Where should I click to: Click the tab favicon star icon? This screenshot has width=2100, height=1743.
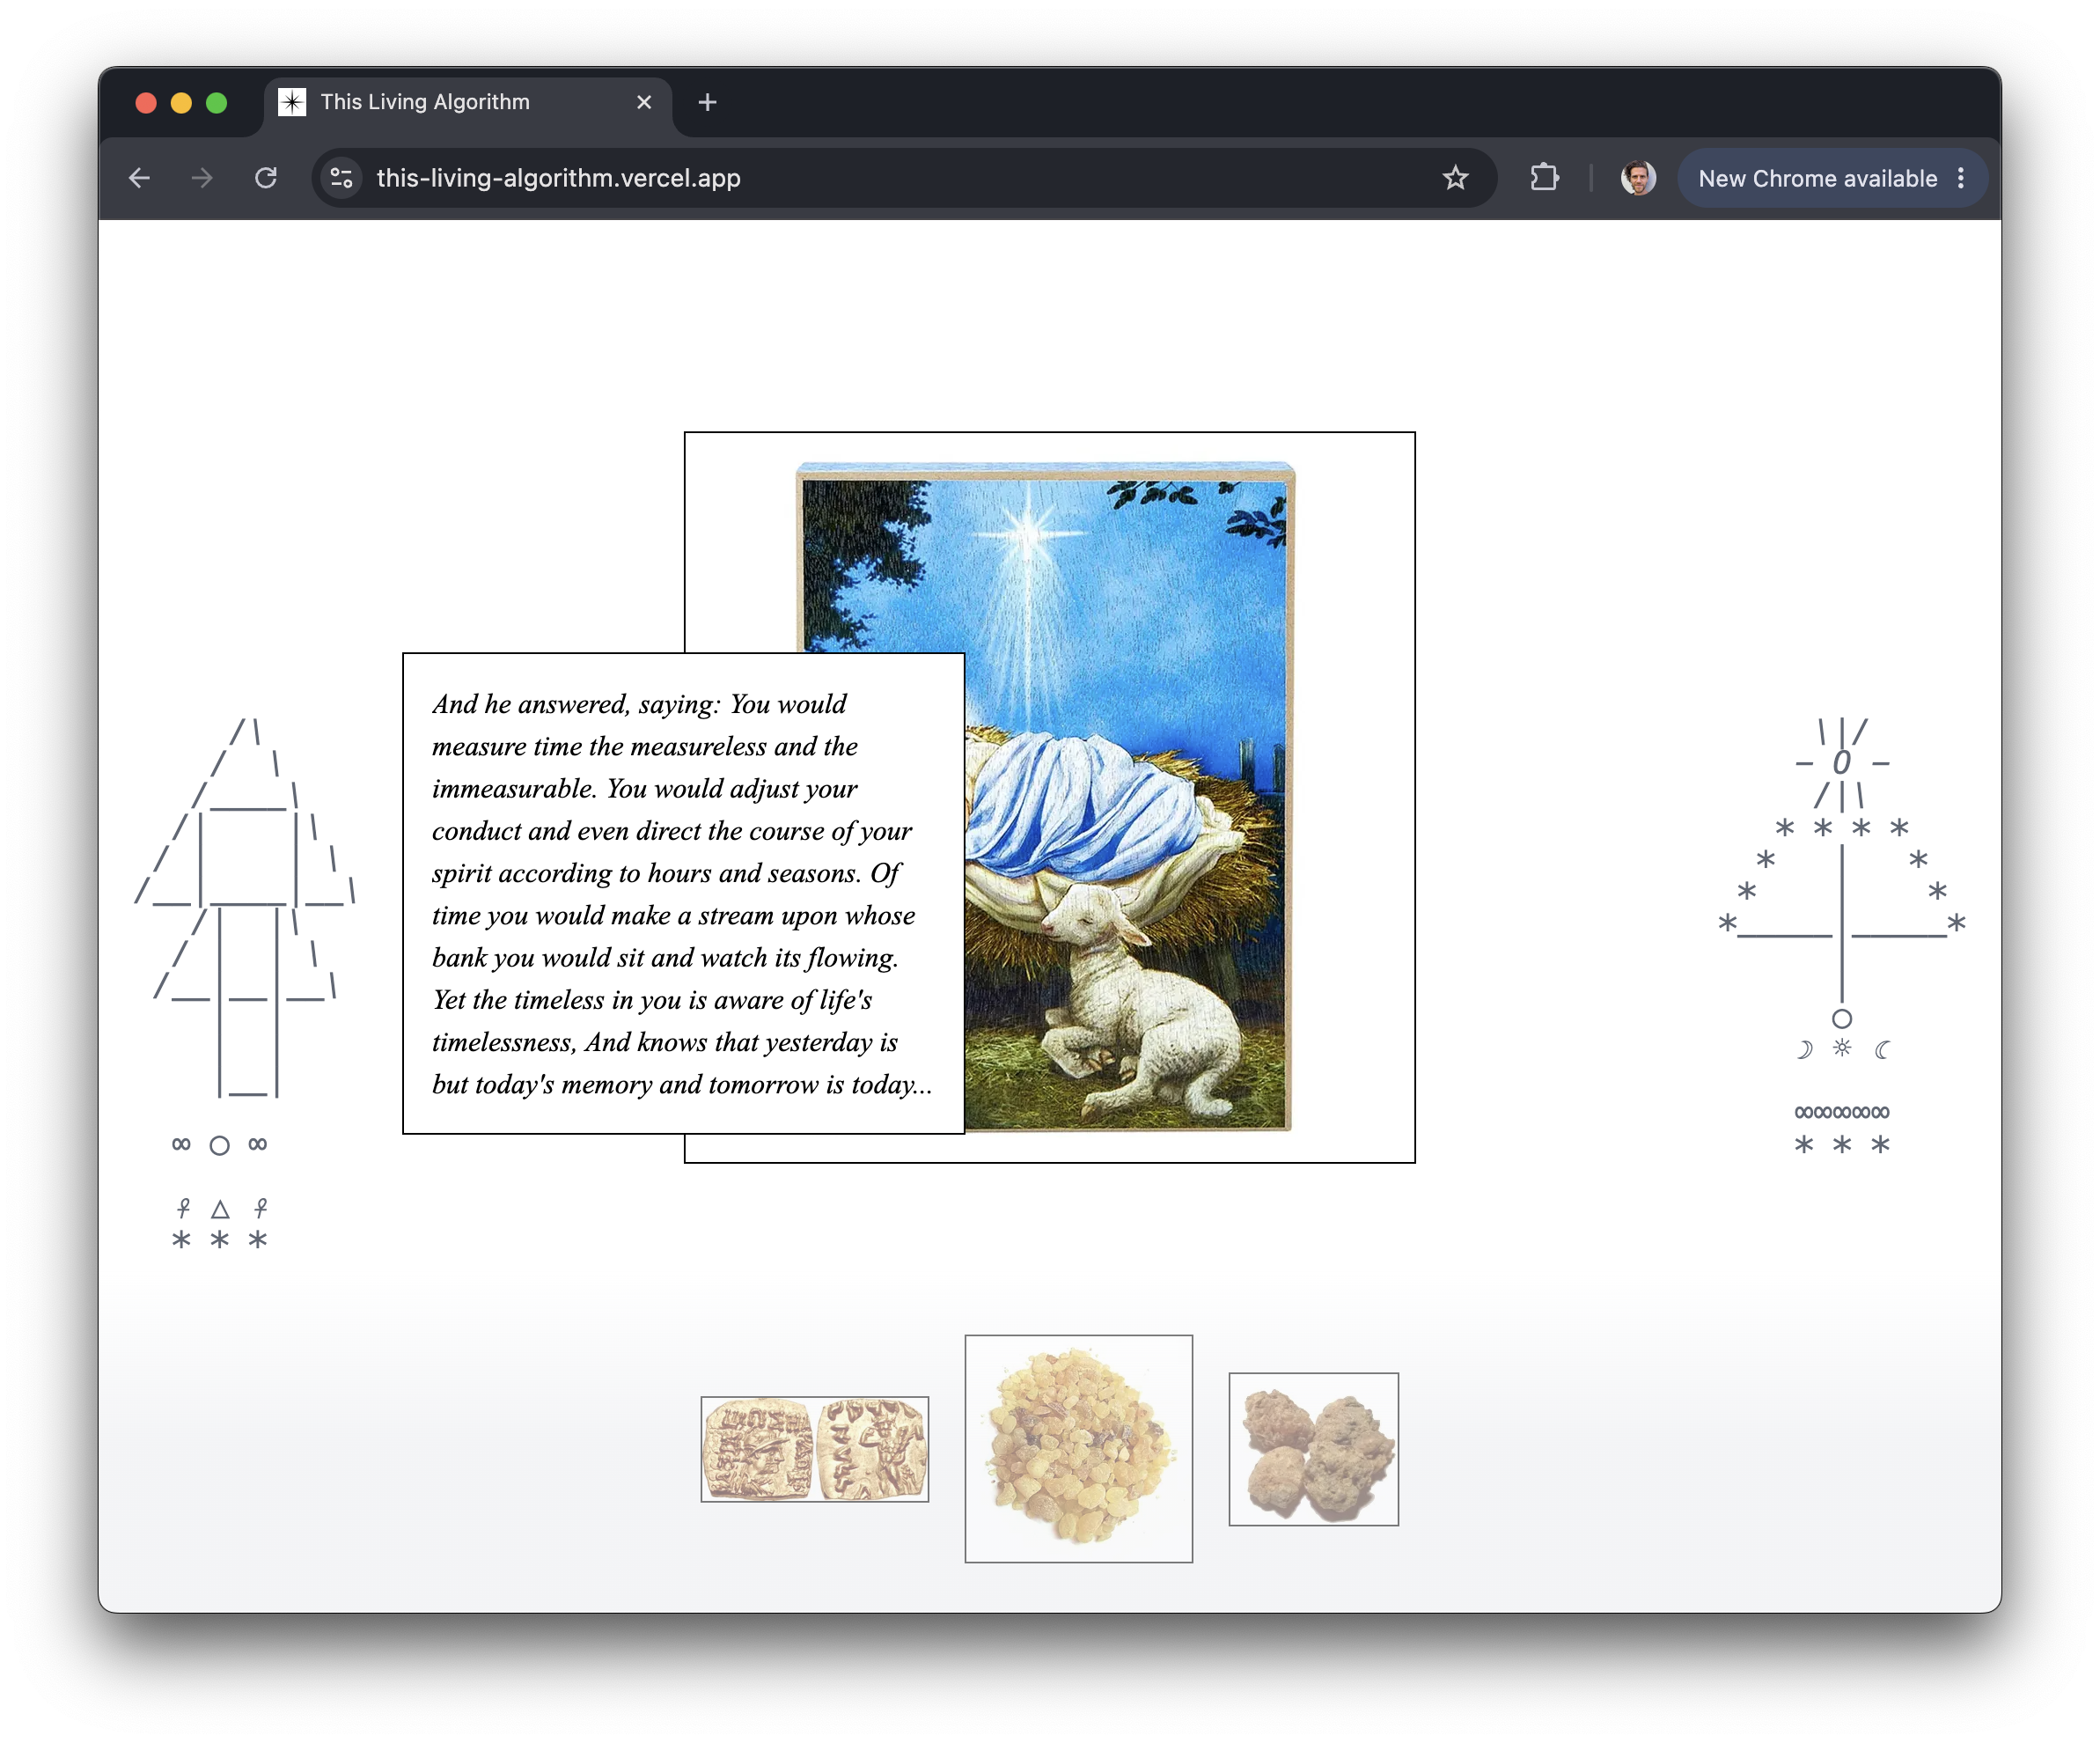(292, 102)
